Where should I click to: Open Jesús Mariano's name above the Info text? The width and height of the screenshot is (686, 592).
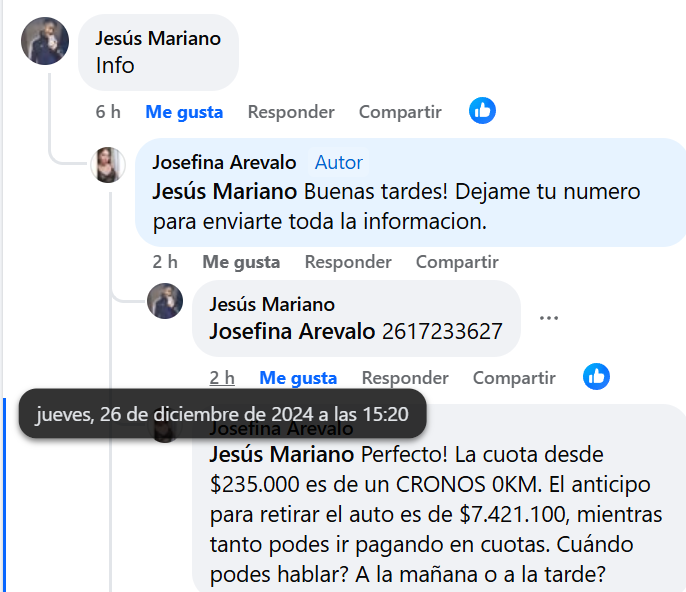(x=158, y=39)
